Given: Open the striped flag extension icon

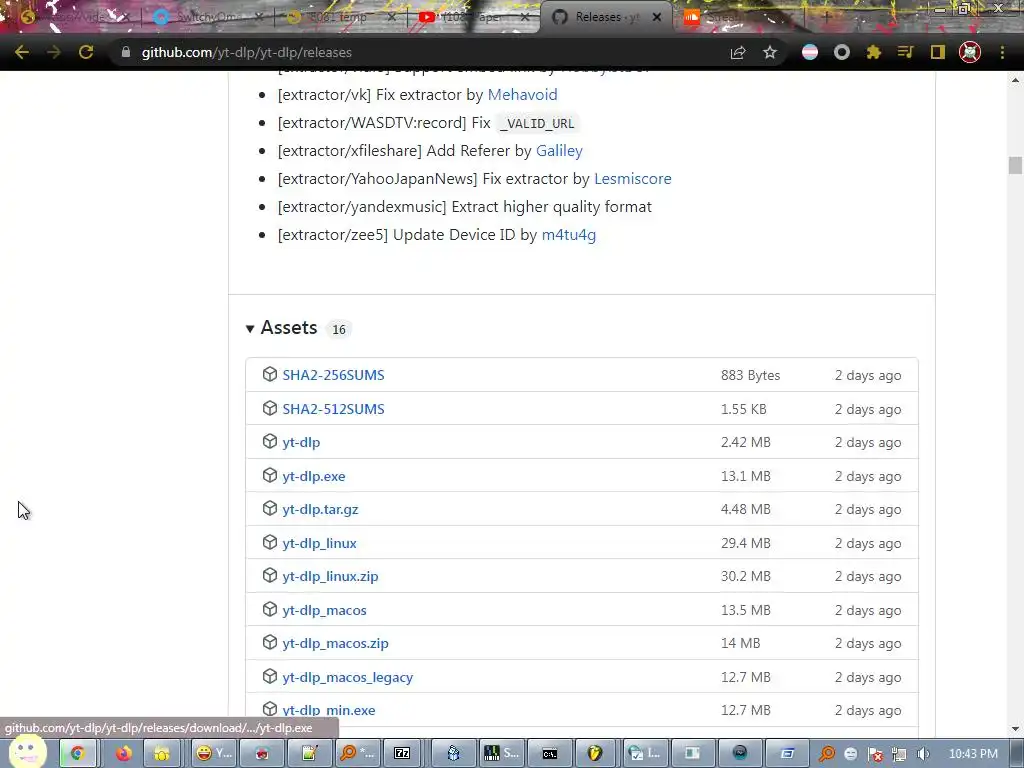Looking at the screenshot, I should tap(810, 52).
